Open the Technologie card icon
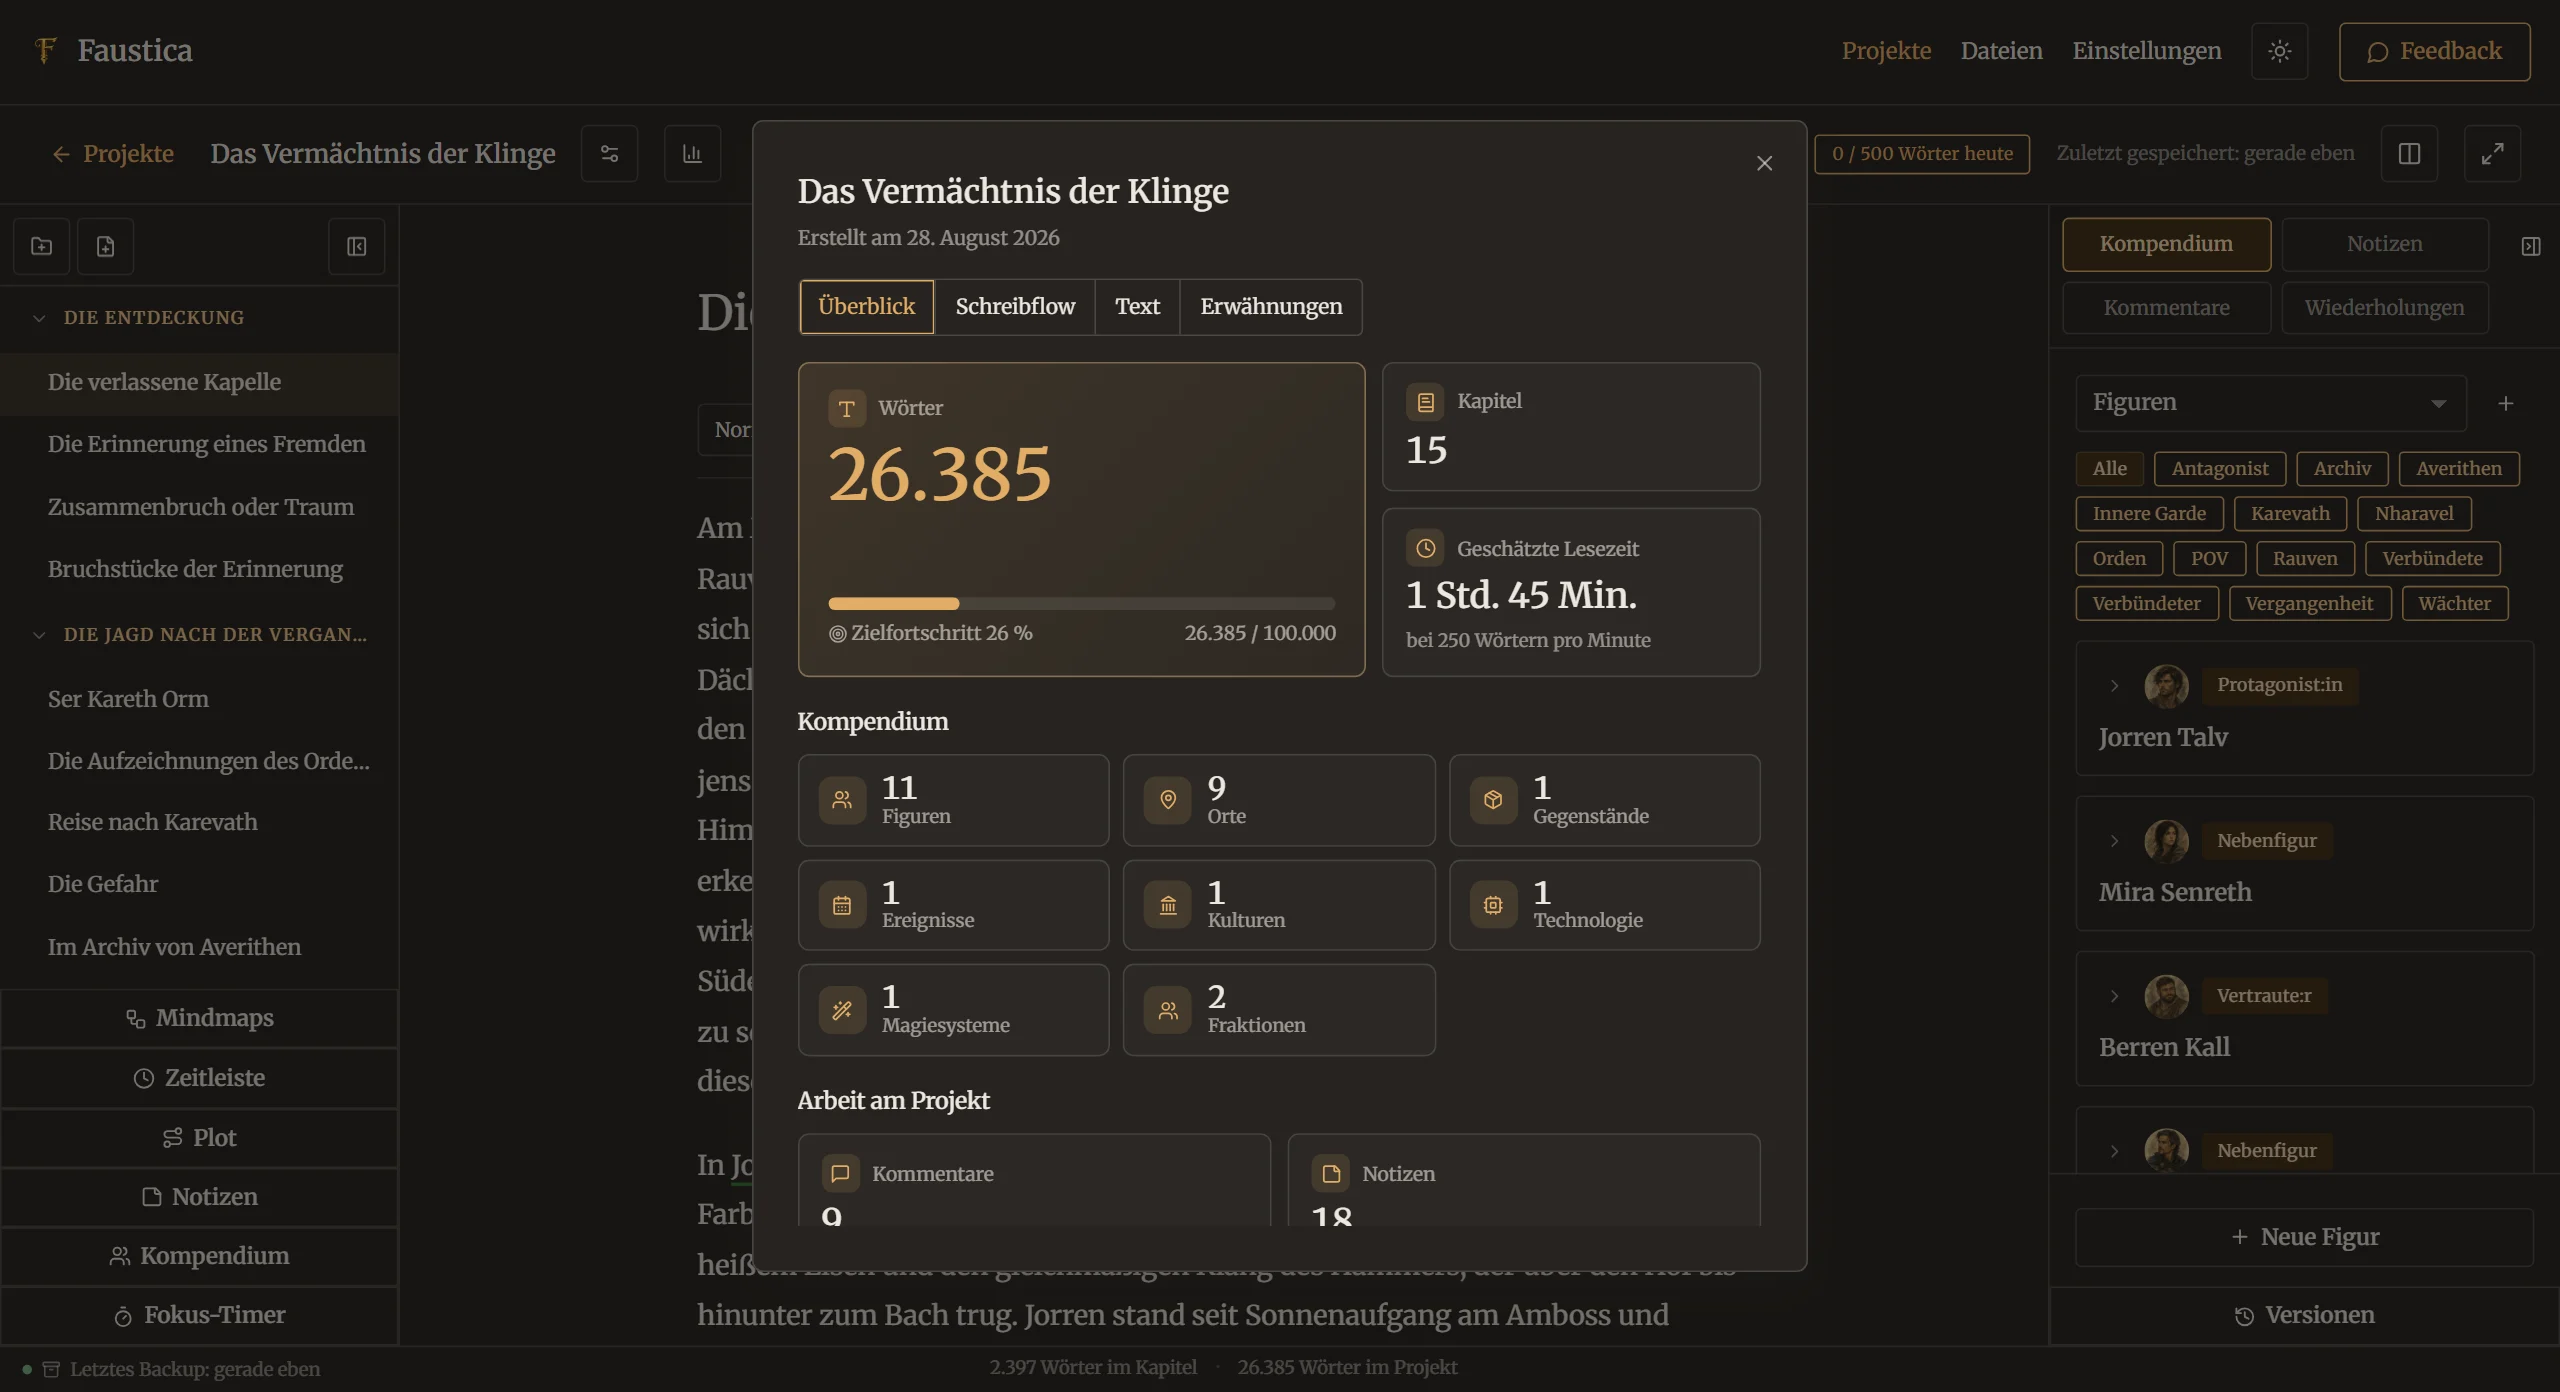The height and width of the screenshot is (1392, 2560). click(x=1493, y=905)
